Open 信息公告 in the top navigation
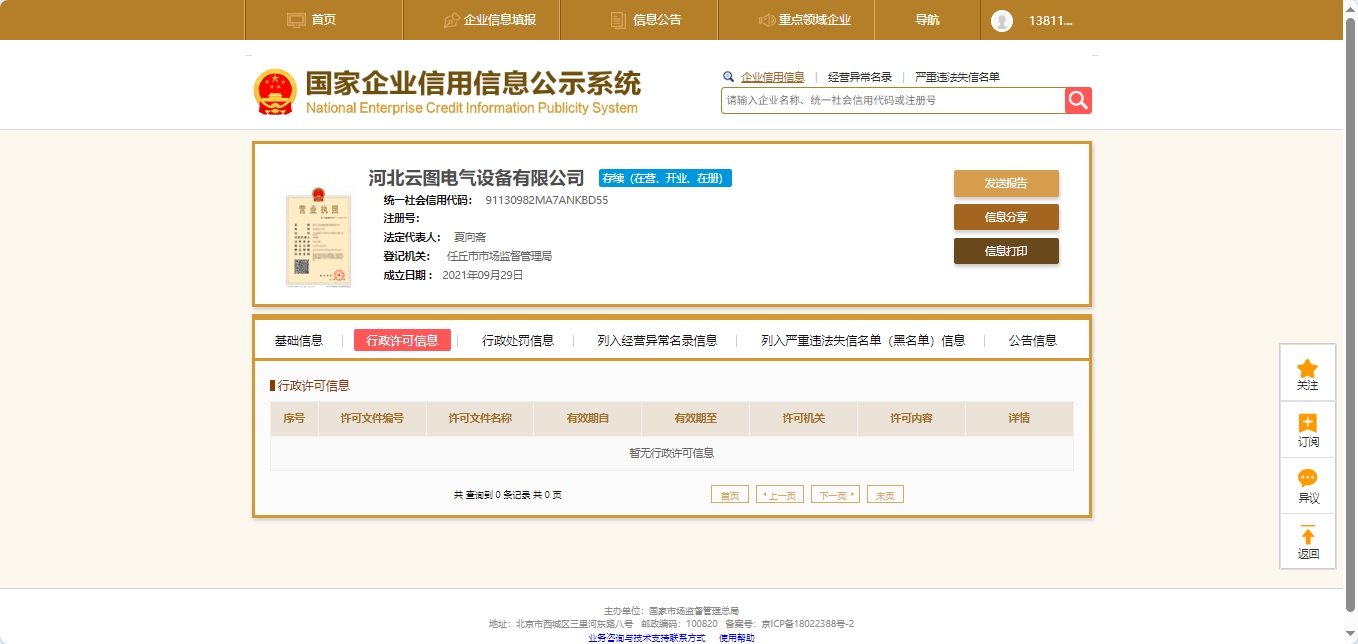Viewport: 1358px width, 644px height. pyautogui.click(x=646, y=20)
